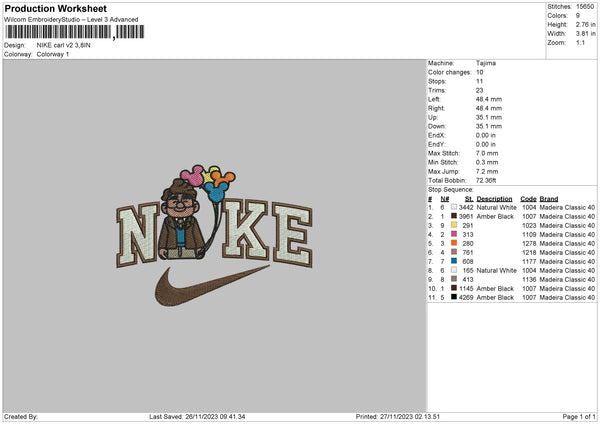Click the Stitches value '15650'
600x424 pixels.
585,7
